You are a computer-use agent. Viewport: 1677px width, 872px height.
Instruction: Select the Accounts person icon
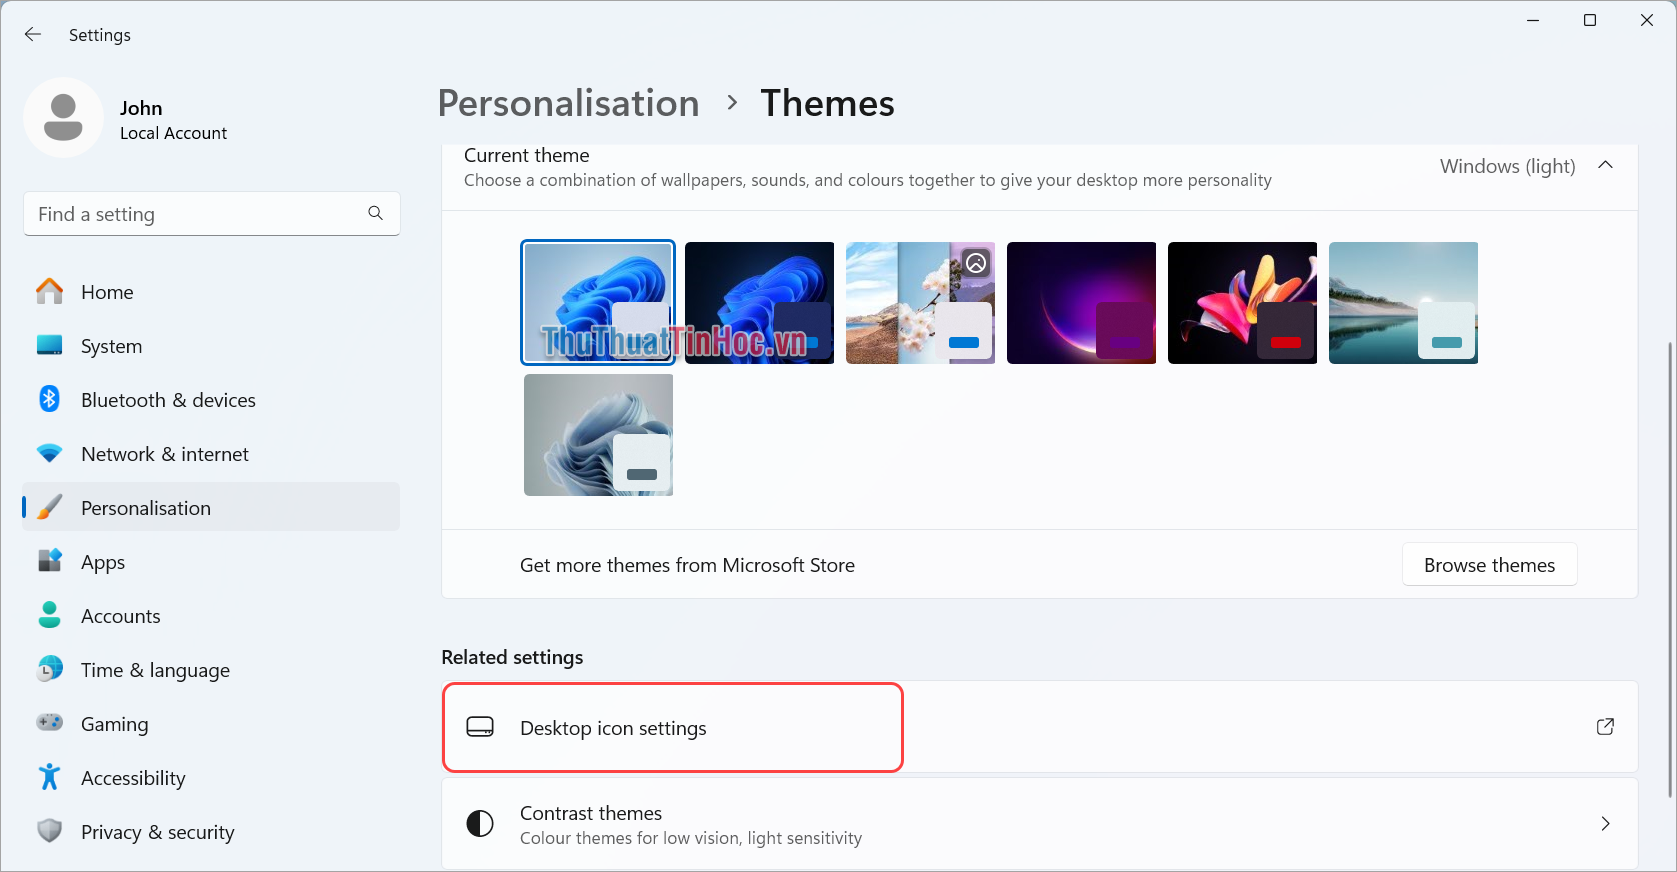coord(49,615)
